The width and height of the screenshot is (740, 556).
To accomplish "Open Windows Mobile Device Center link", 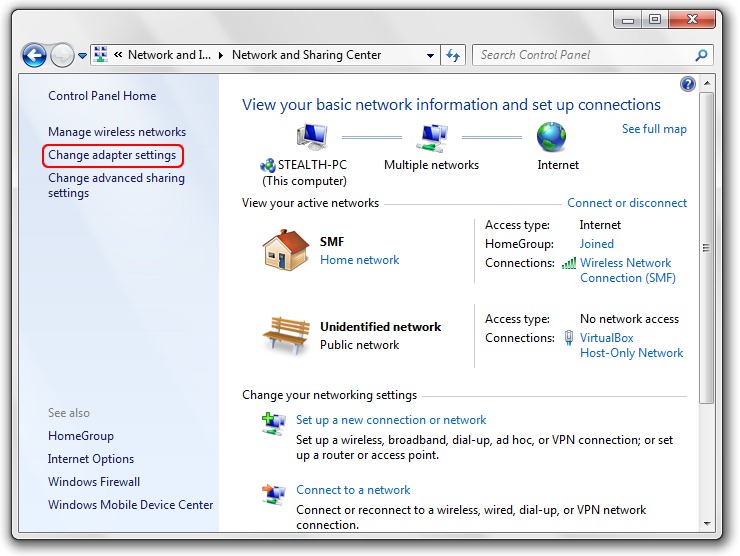I will point(130,505).
